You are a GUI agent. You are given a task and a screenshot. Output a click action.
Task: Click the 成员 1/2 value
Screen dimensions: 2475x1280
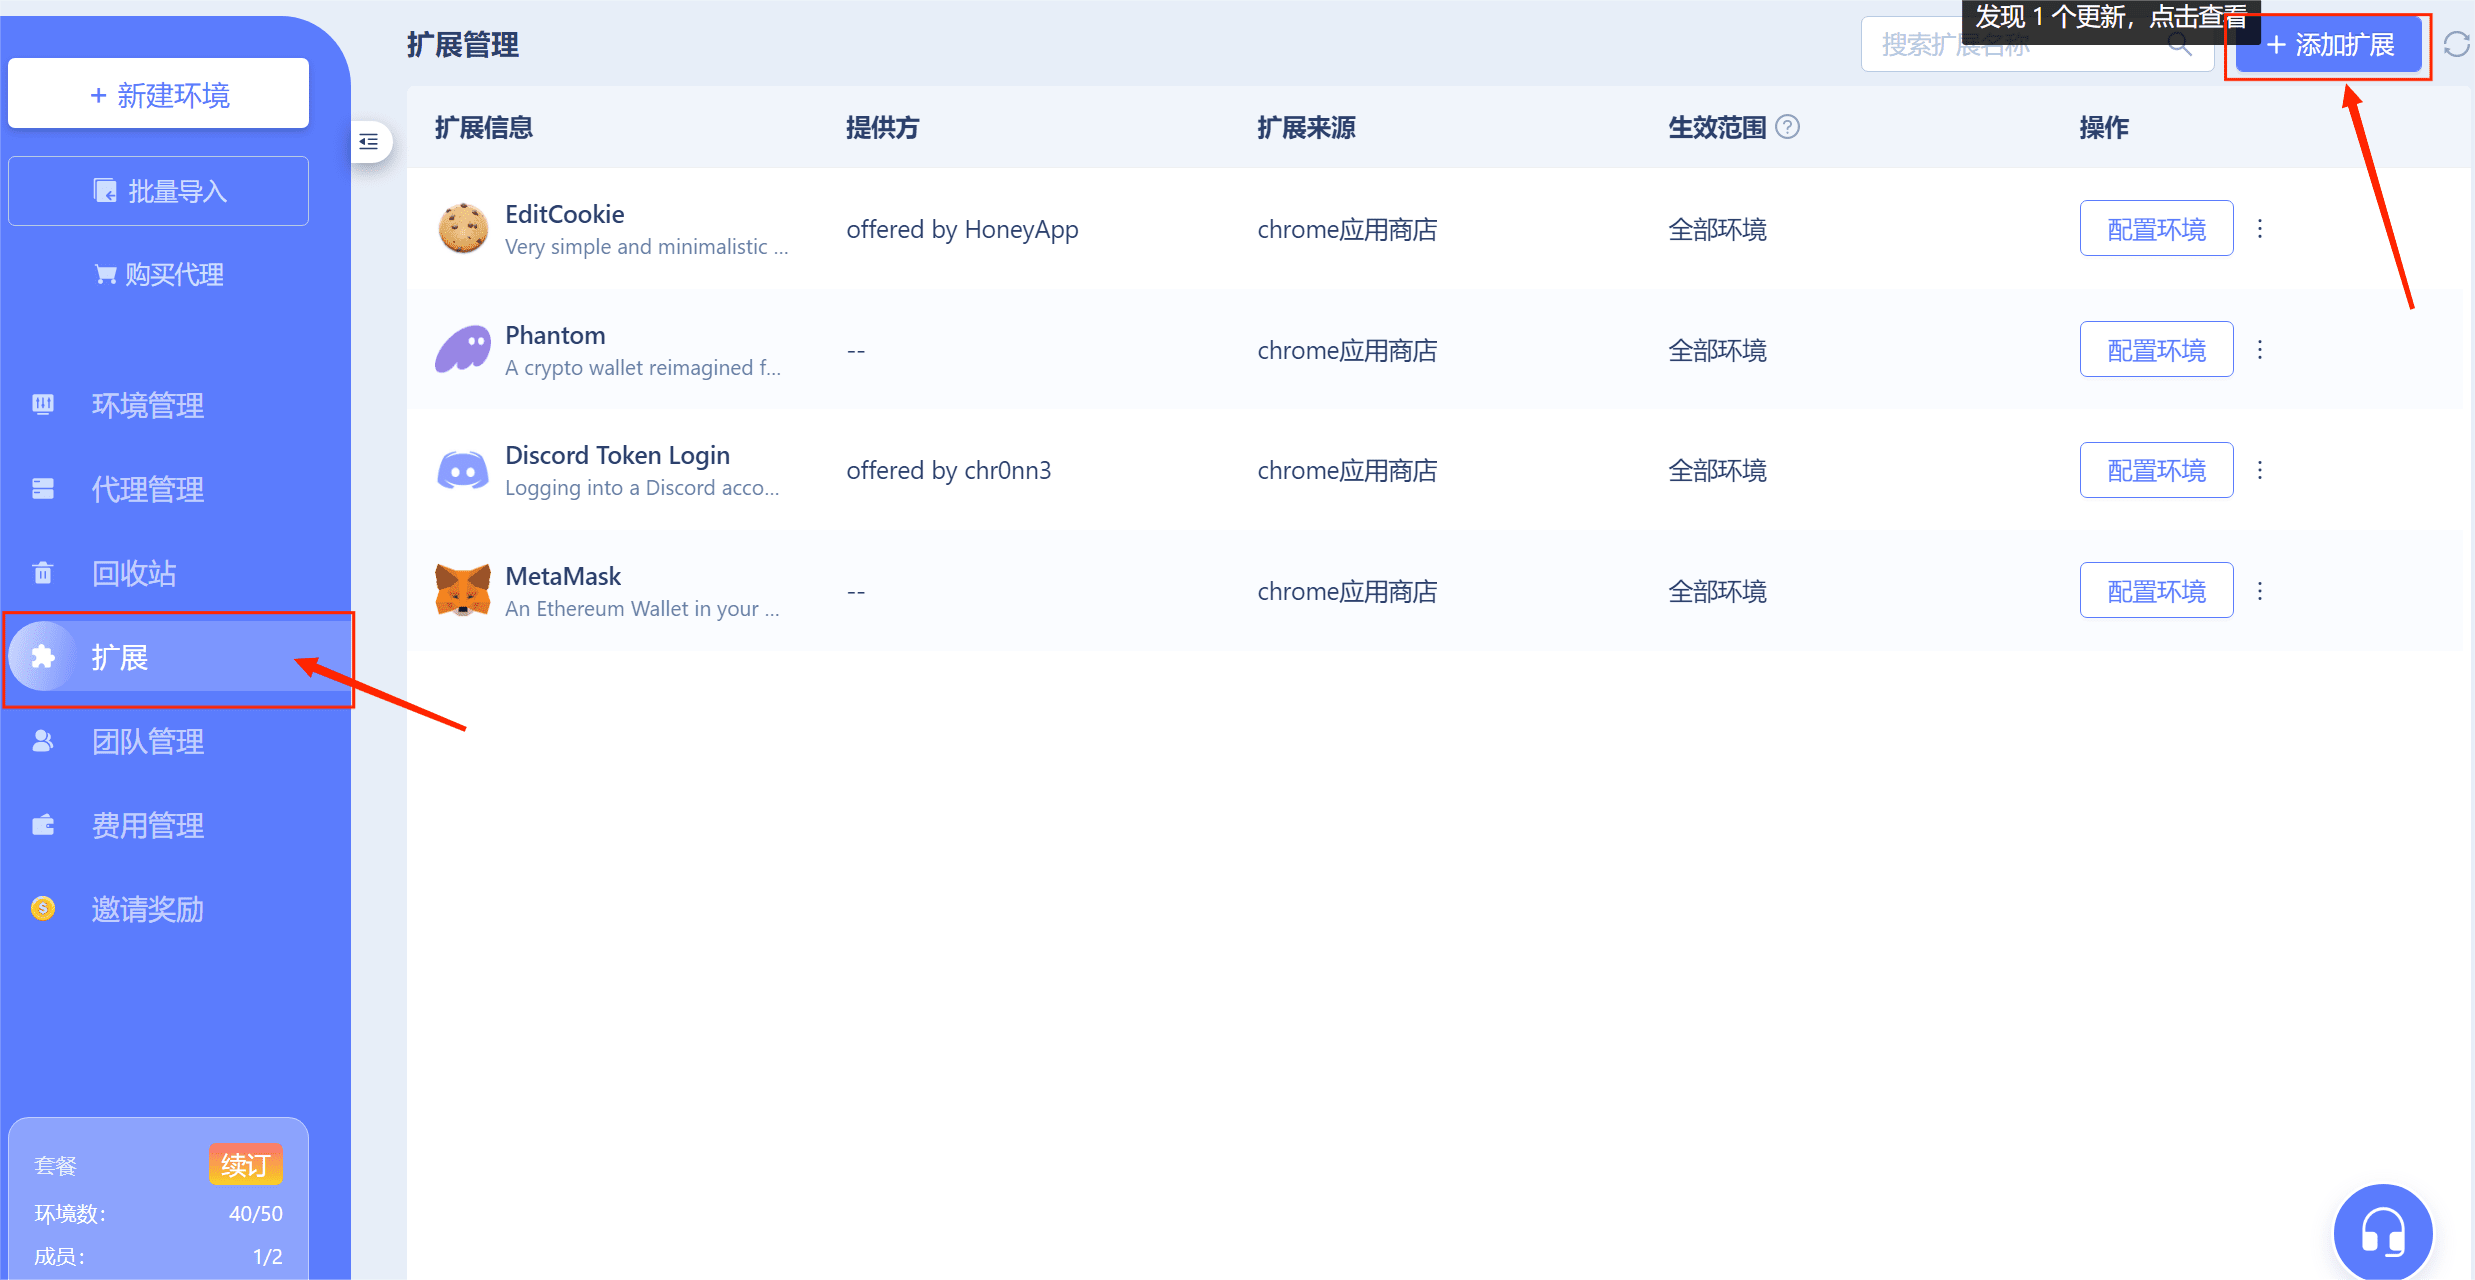point(267,1256)
